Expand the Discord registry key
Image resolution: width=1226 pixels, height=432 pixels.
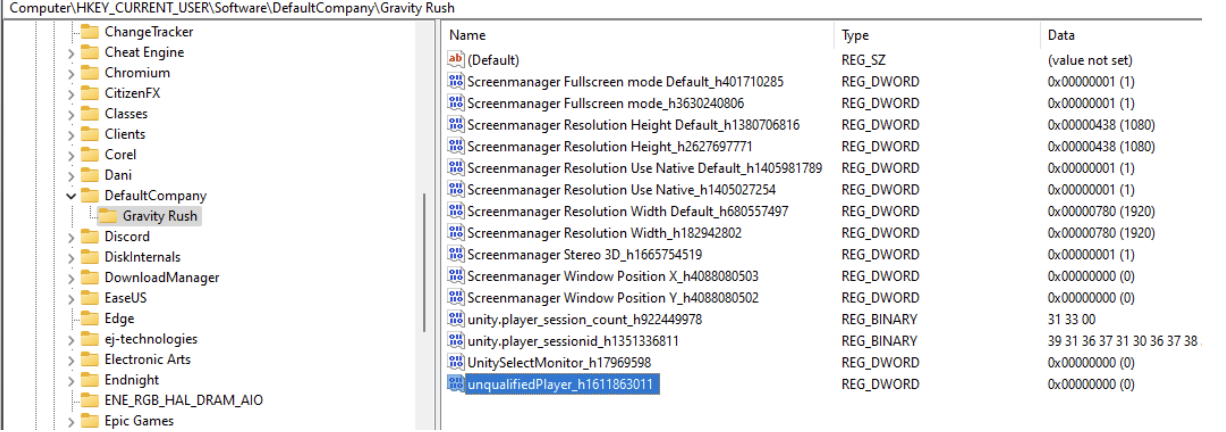(70, 237)
